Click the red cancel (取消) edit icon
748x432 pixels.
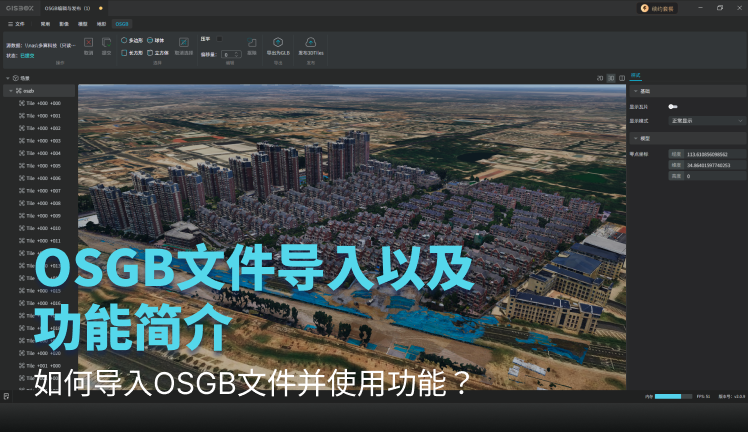[88, 43]
